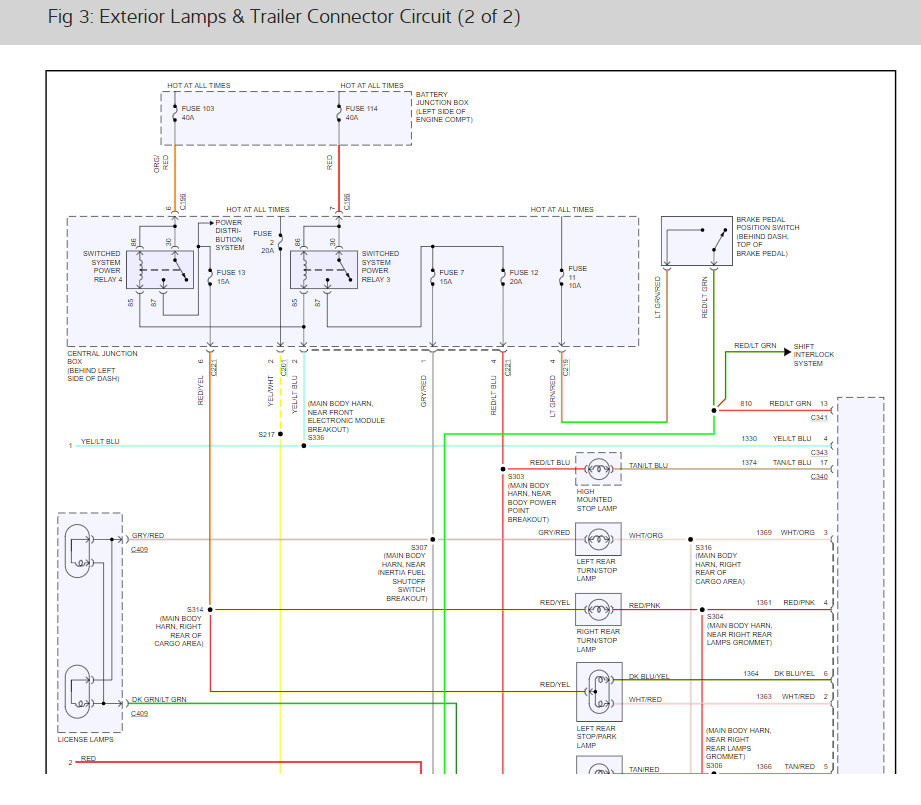Click the 'FUSE 12 20A' label
The height and width of the screenshot is (805, 921).
tap(524, 277)
